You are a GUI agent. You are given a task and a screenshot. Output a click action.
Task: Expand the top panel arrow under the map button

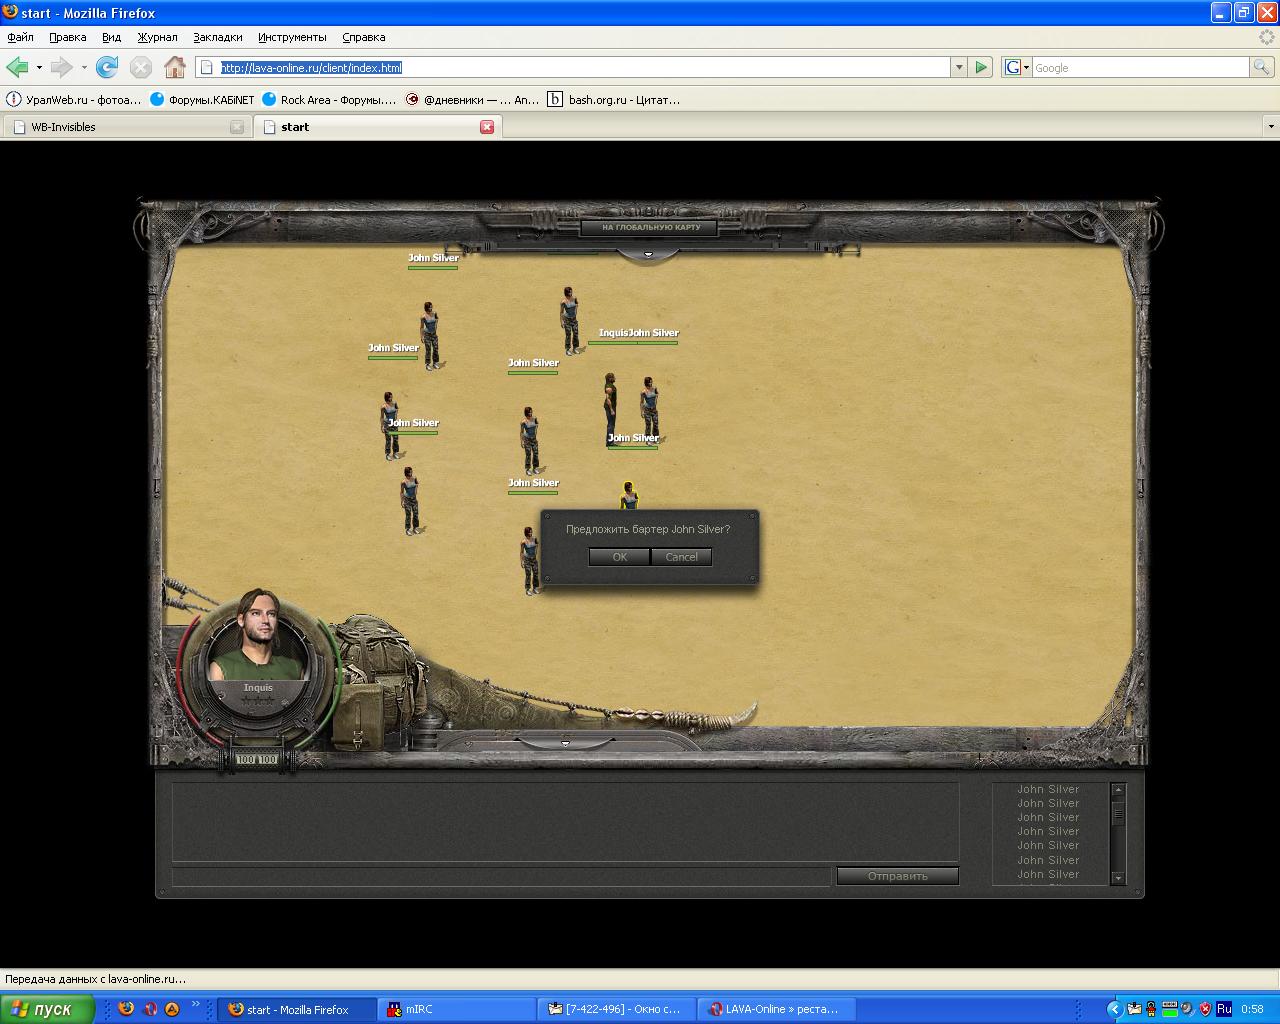tap(648, 254)
